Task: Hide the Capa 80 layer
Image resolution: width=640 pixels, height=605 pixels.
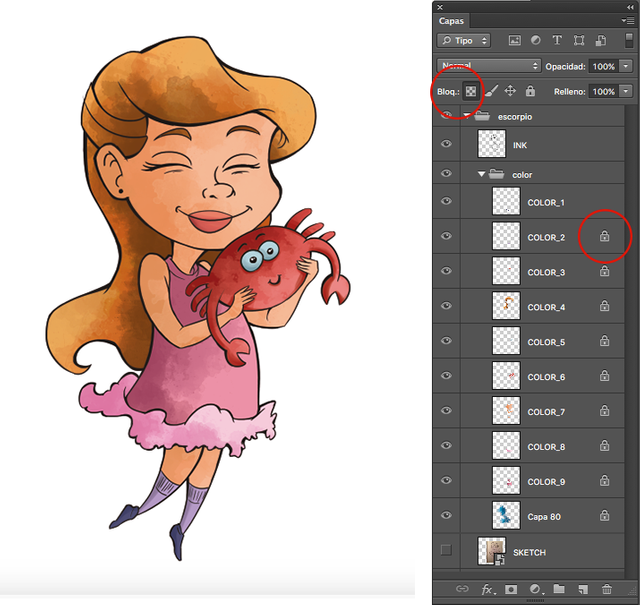Action: 446,516
